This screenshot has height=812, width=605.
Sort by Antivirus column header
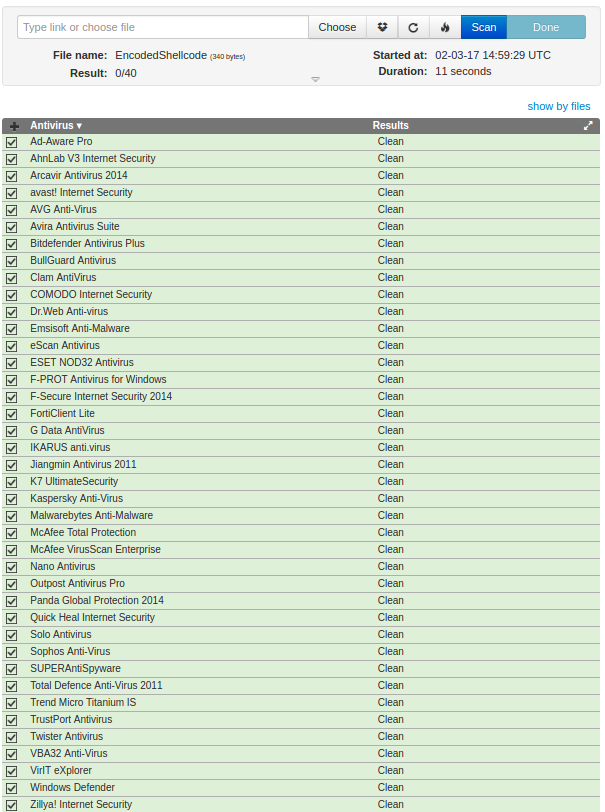pos(56,125)
